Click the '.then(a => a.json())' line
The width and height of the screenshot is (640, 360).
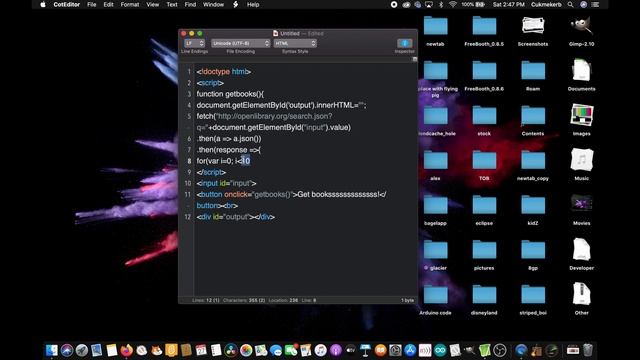click(x=229, y=139)
